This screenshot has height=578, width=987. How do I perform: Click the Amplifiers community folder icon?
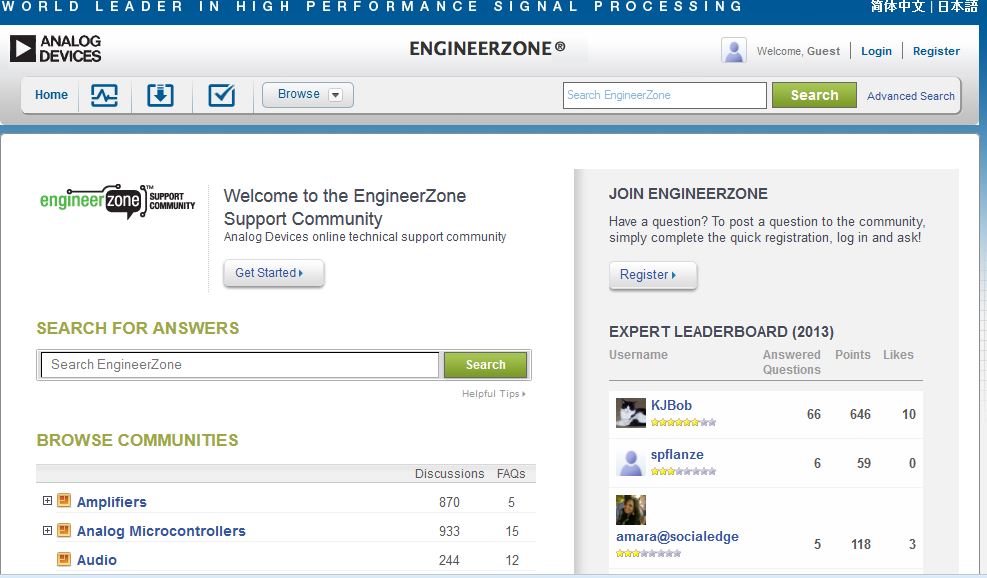point(64,501)
